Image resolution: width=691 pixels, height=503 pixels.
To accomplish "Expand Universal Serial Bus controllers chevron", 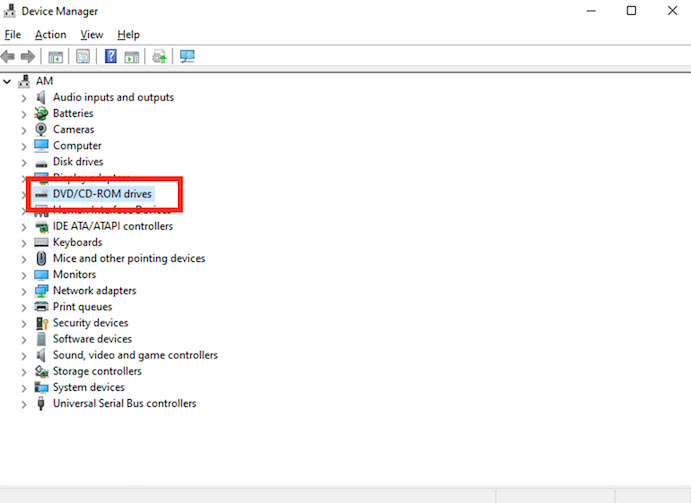I will click(x=24, y=404).
